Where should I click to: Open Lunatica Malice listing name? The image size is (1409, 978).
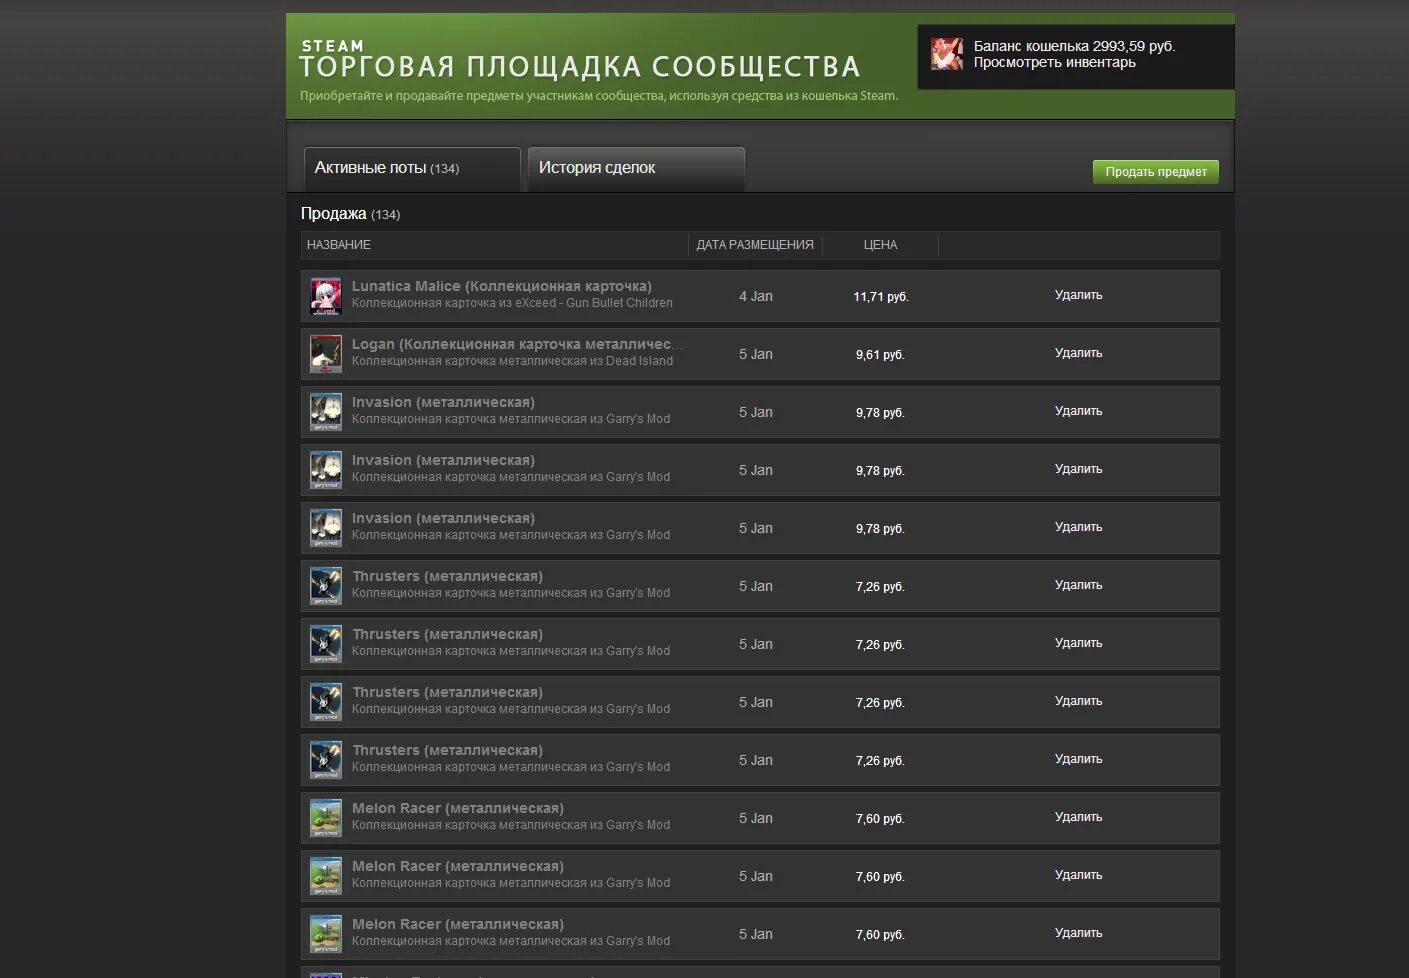click(x=502, y=286)
